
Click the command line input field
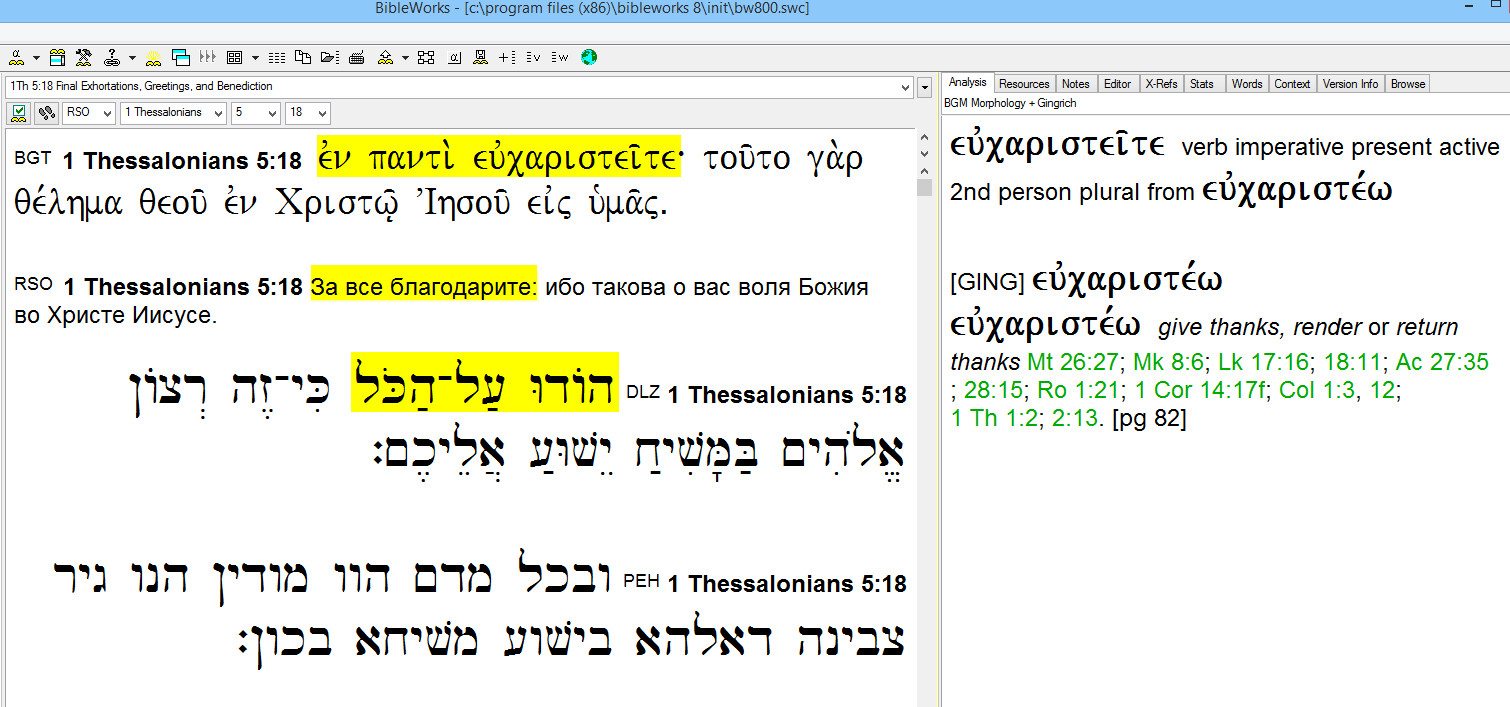[x=458, y=86]
